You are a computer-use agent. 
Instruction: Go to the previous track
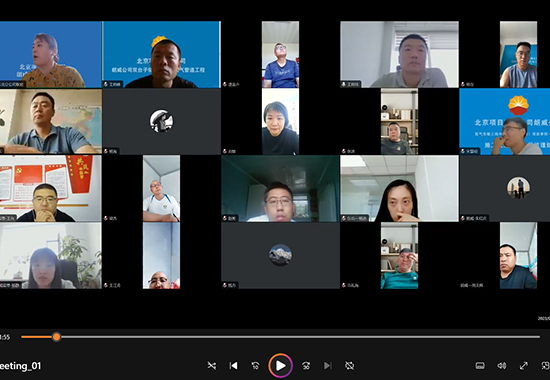233,366
